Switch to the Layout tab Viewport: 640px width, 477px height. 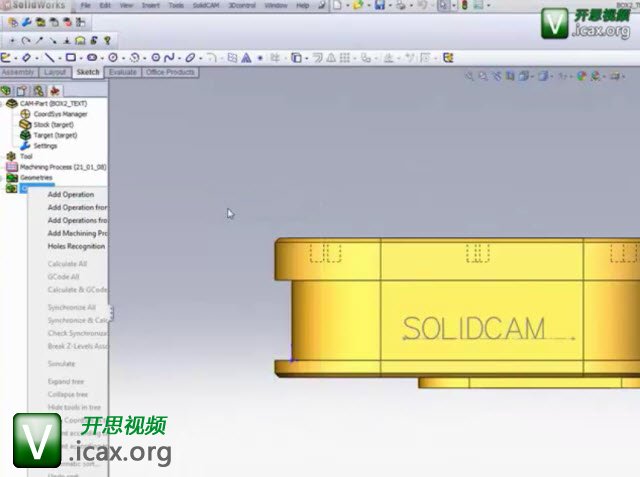[x=55, y=72]
